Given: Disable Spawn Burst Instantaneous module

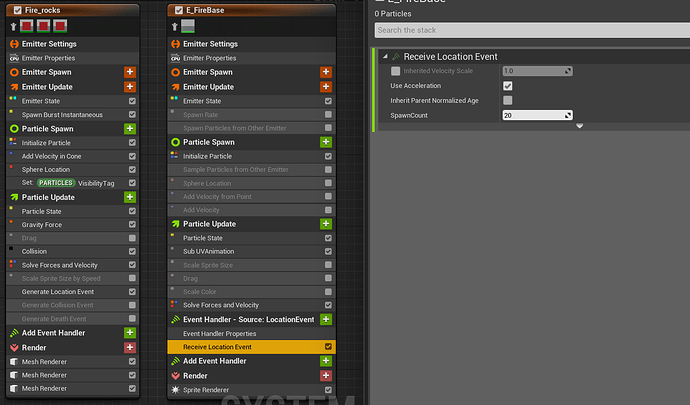Looking at the screenshot, I should [x=132, y=114].
